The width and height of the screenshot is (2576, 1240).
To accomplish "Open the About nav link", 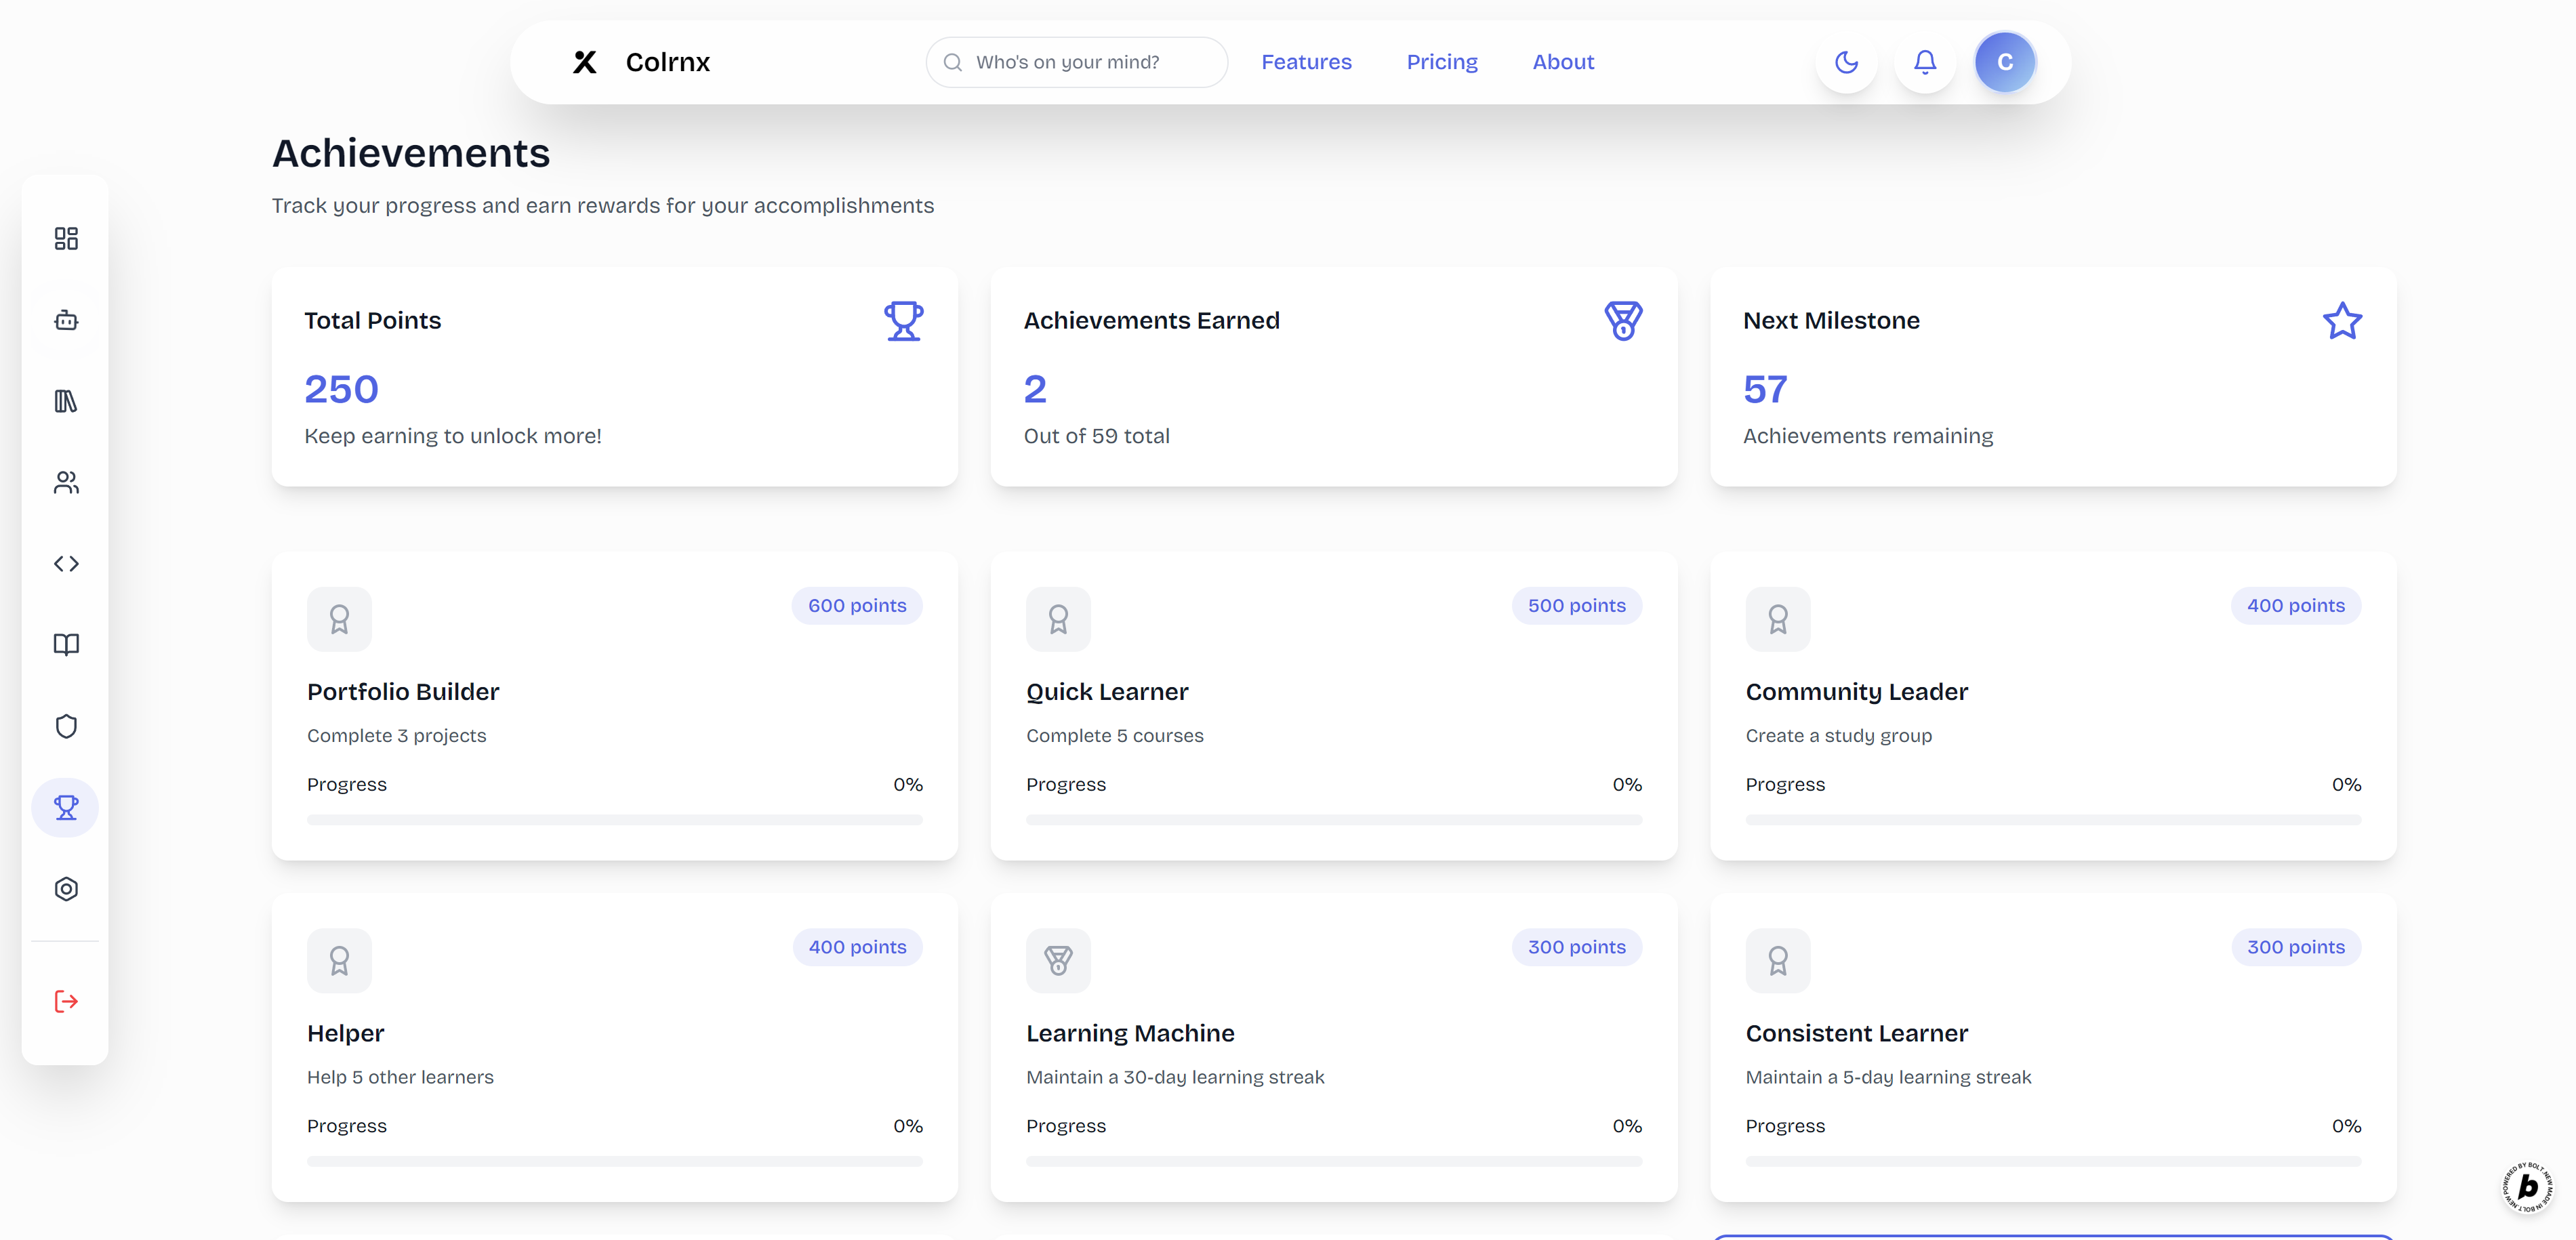I will coord(1563,62).
